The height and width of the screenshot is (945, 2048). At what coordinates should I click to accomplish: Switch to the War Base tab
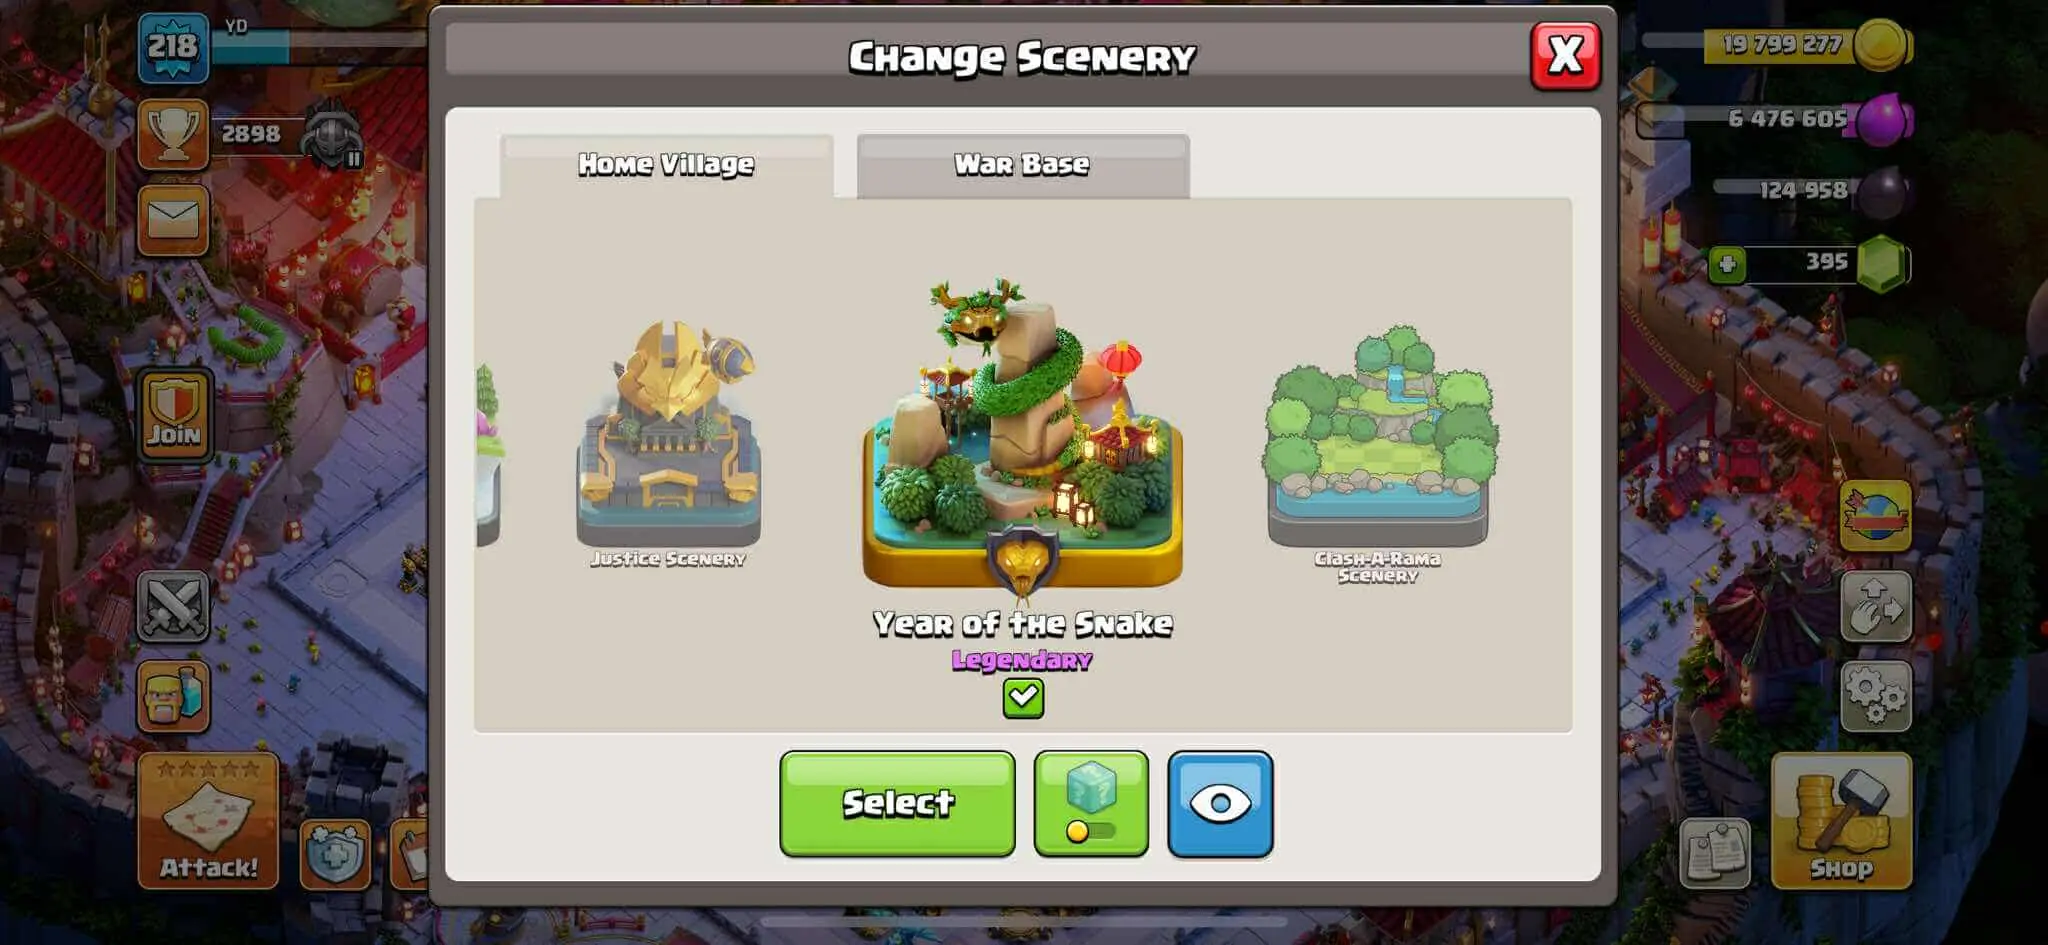[1023, 165]
